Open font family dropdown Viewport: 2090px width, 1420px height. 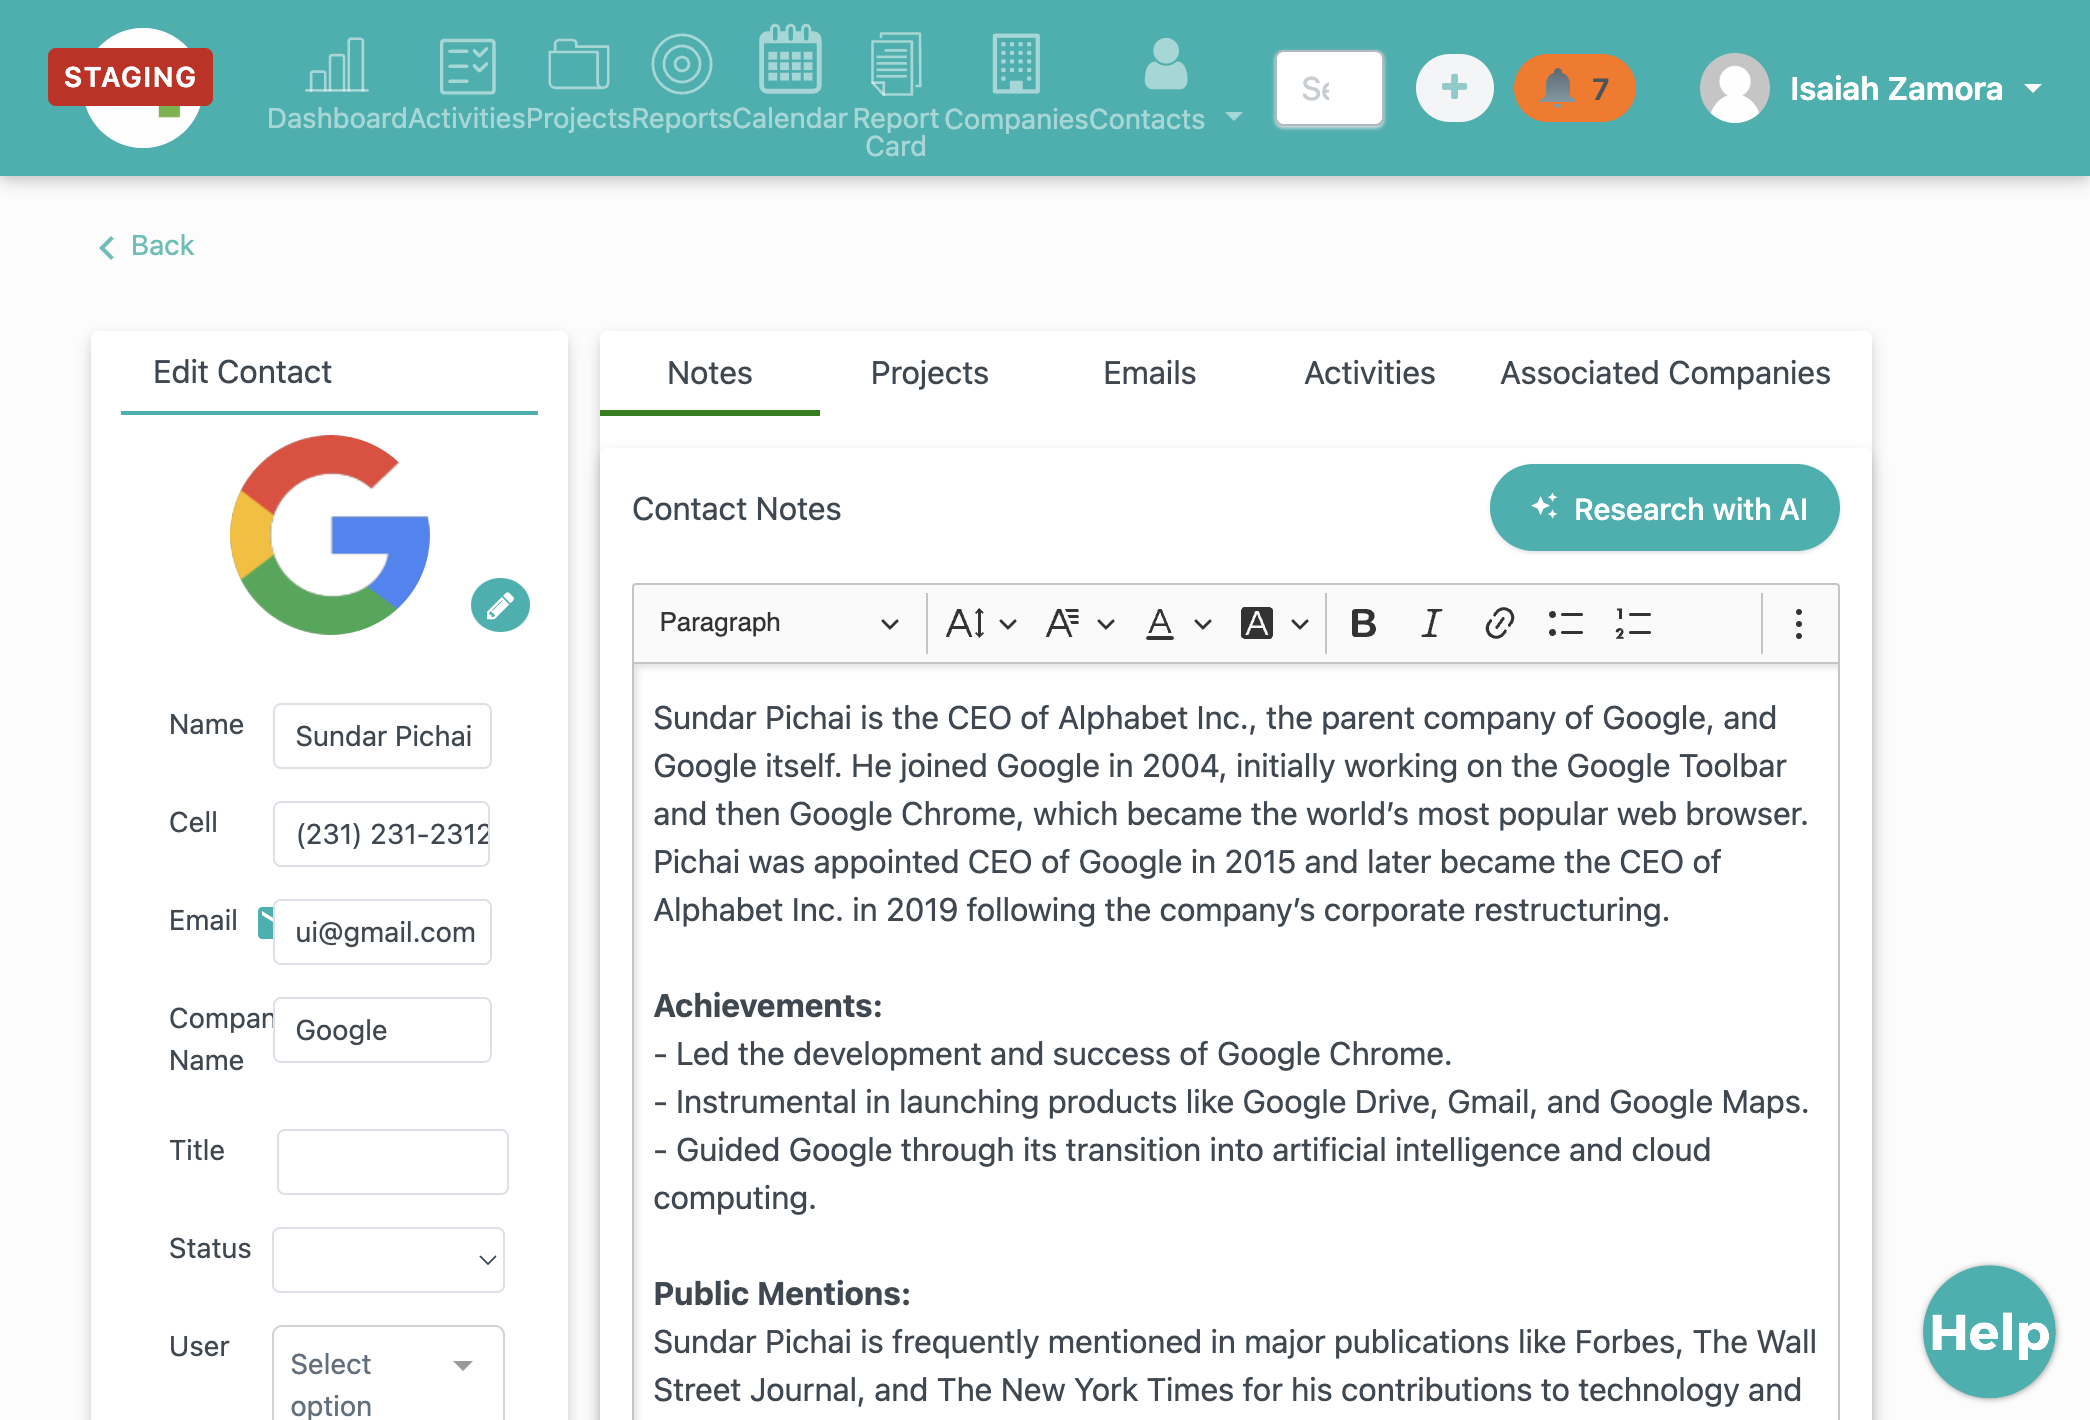pos(1079,623)
